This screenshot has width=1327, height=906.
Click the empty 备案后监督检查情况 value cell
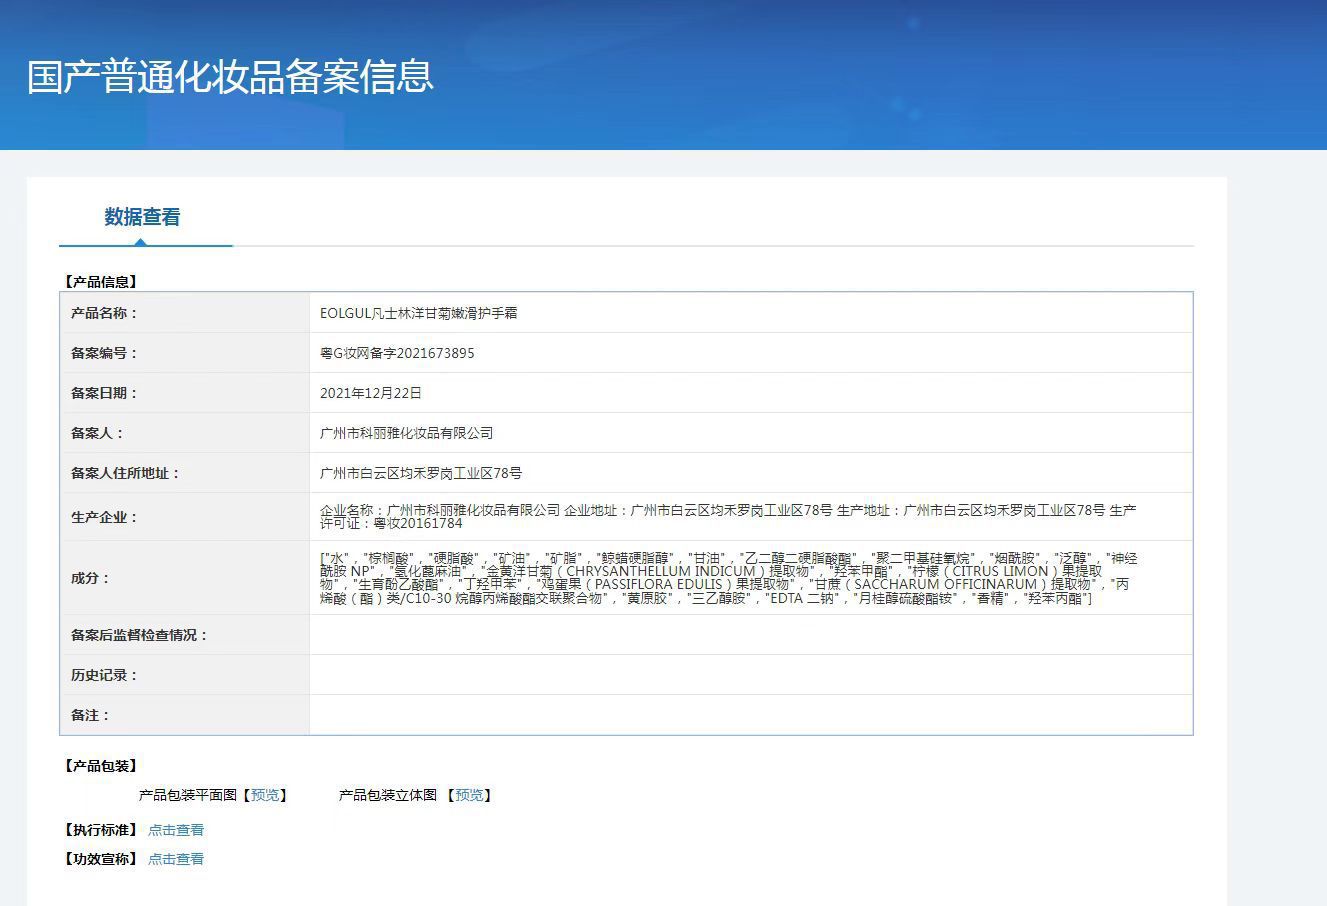click(750, 635)
